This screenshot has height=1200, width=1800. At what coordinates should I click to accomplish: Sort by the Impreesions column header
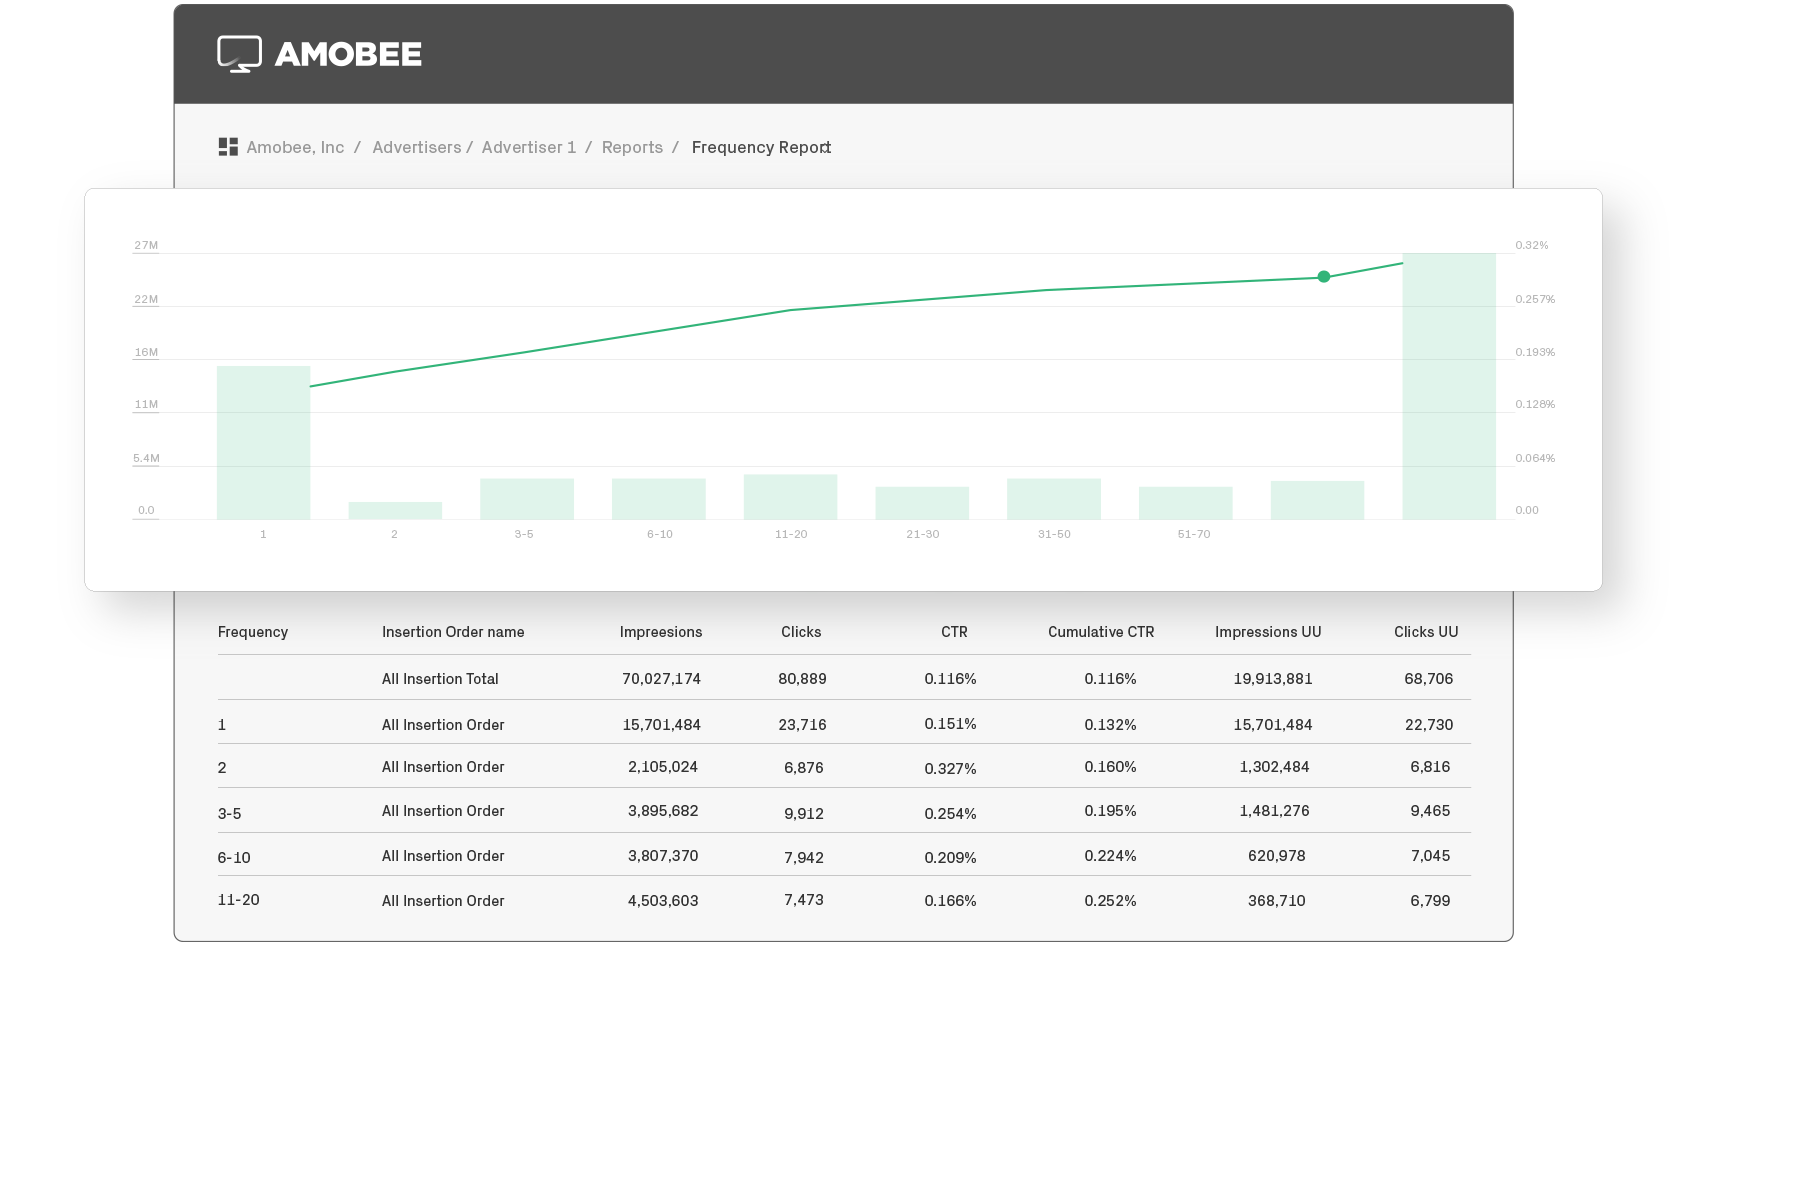[661, 632]
